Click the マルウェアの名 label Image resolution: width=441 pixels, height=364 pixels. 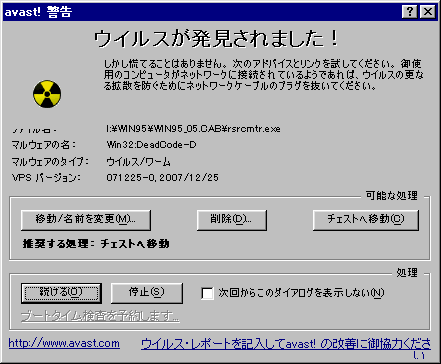coord(44,145)
